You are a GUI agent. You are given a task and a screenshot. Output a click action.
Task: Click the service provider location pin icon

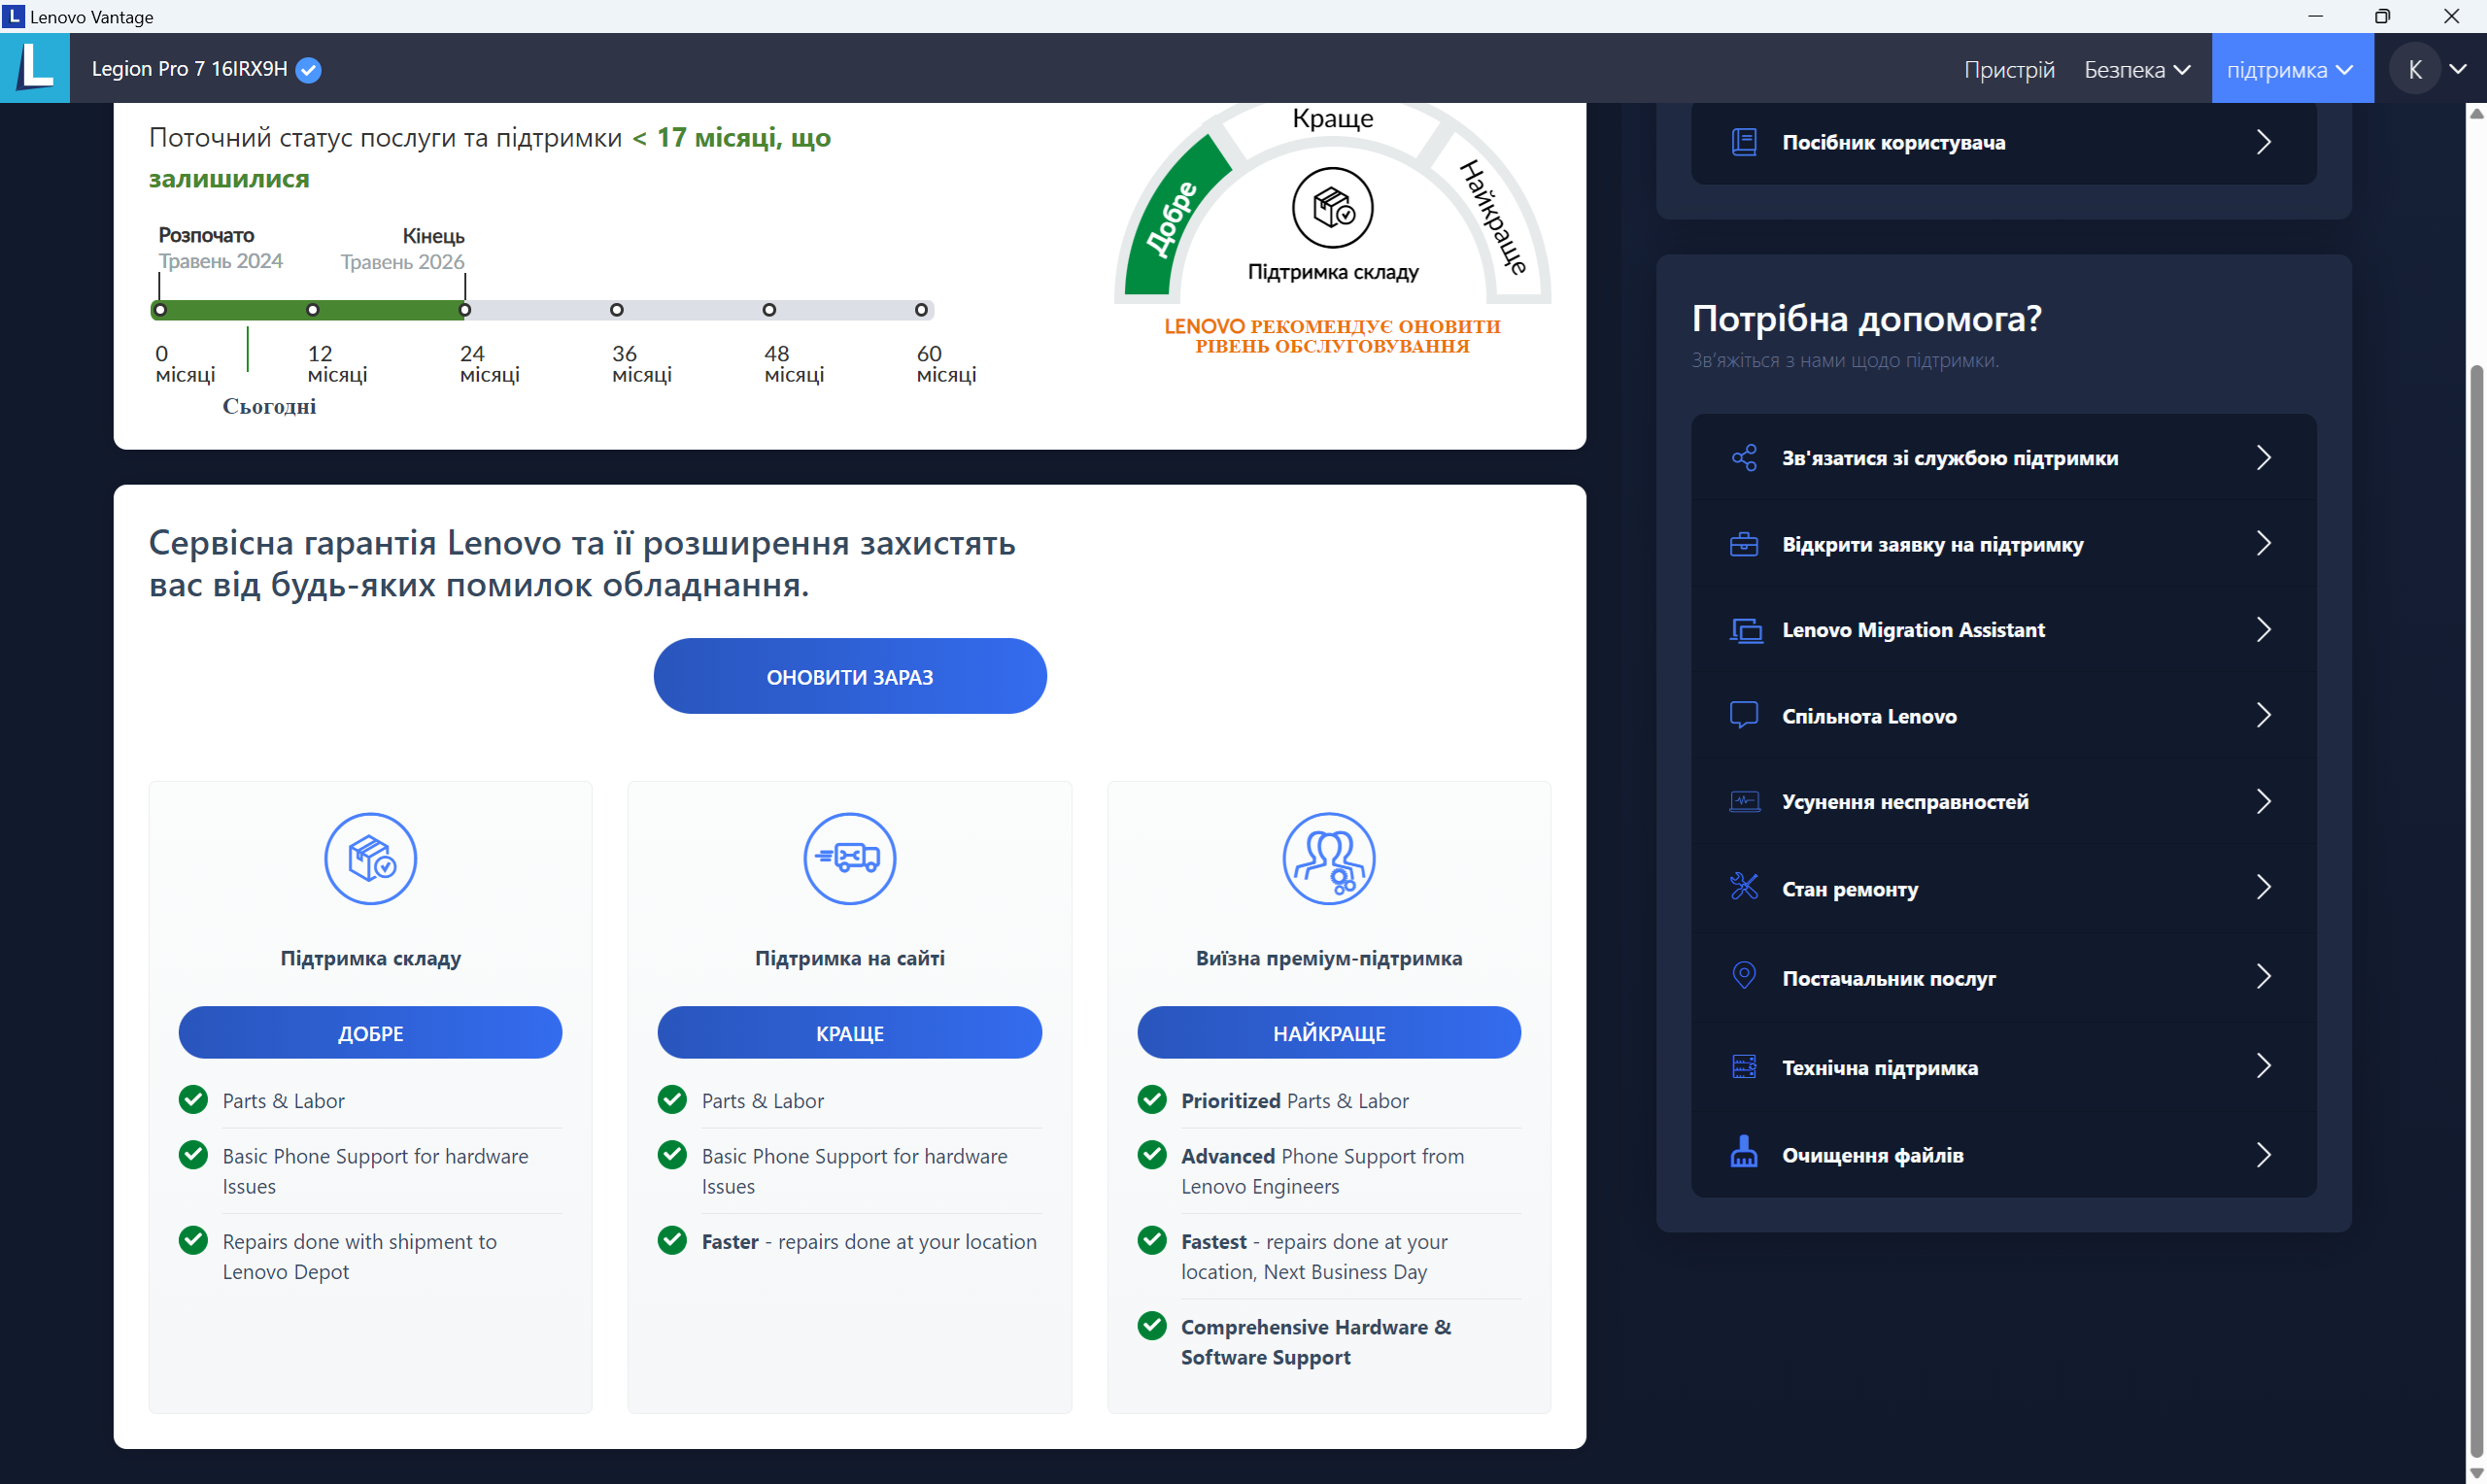click(x=1743, y=976)
